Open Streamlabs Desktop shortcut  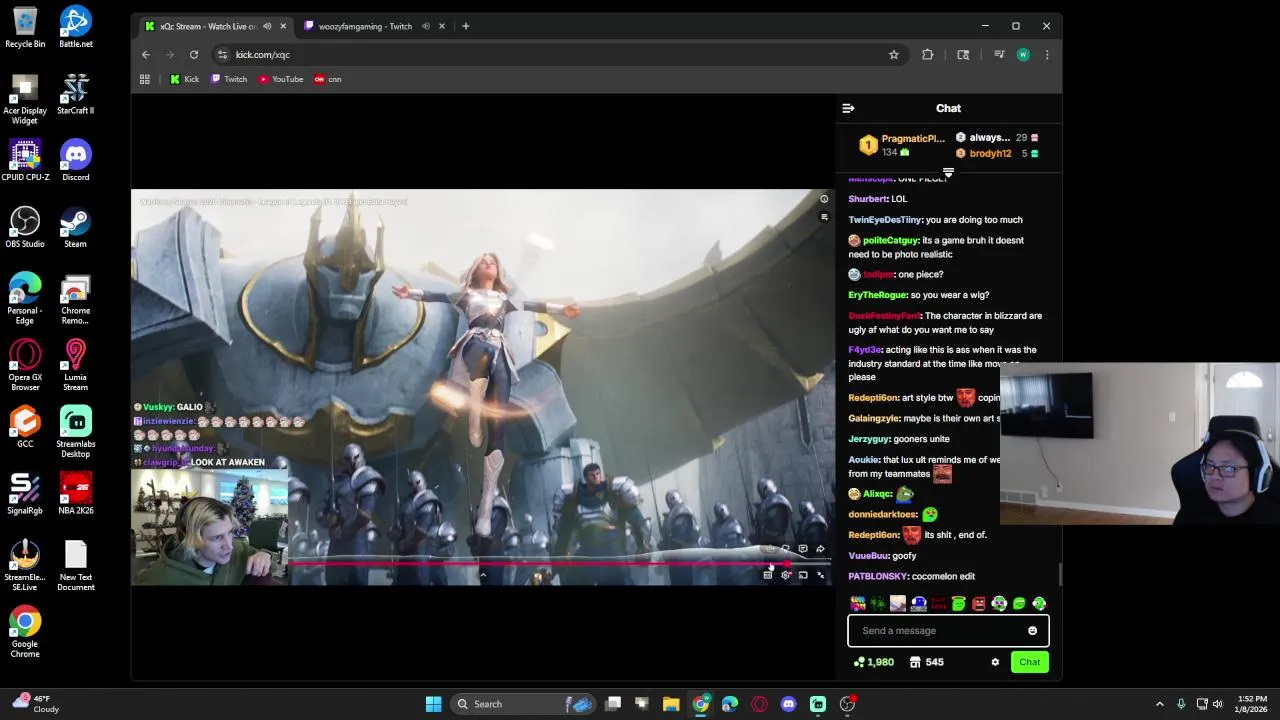75,433
